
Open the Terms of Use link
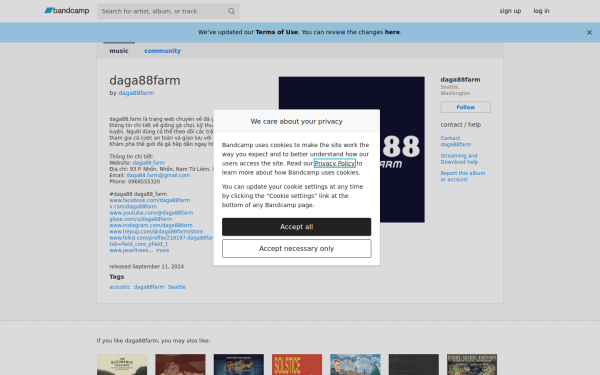277,32
